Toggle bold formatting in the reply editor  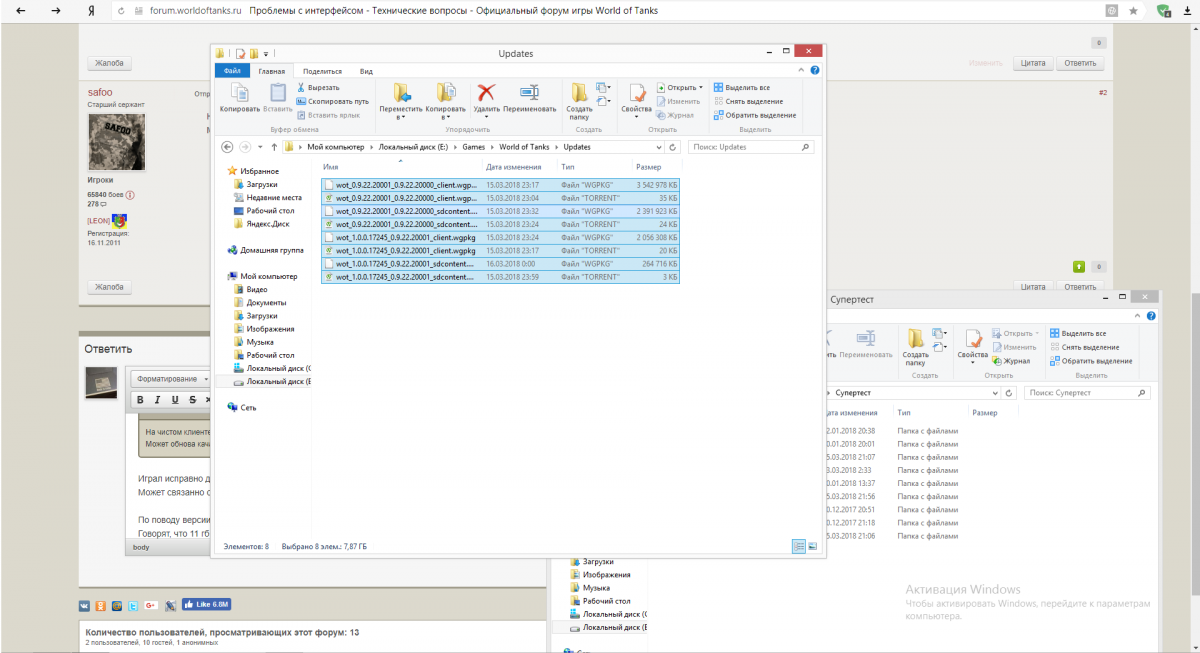click(140, 400)
